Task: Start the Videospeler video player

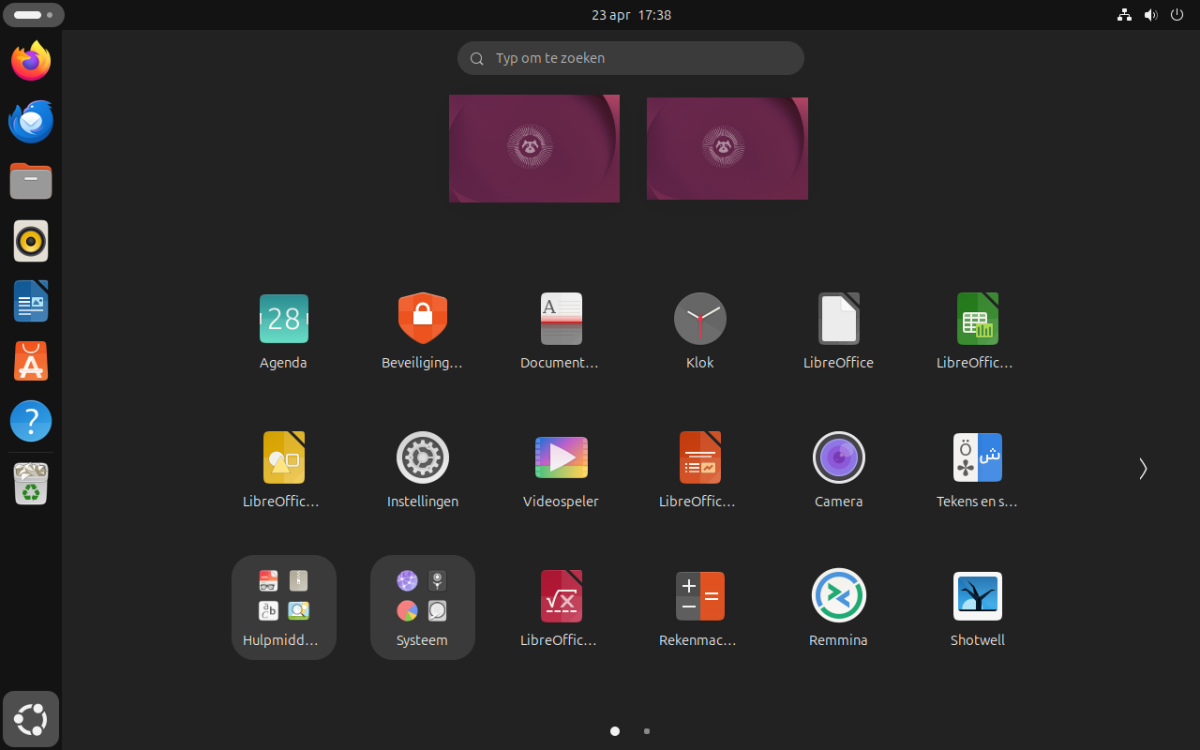Action: point(561,459)
